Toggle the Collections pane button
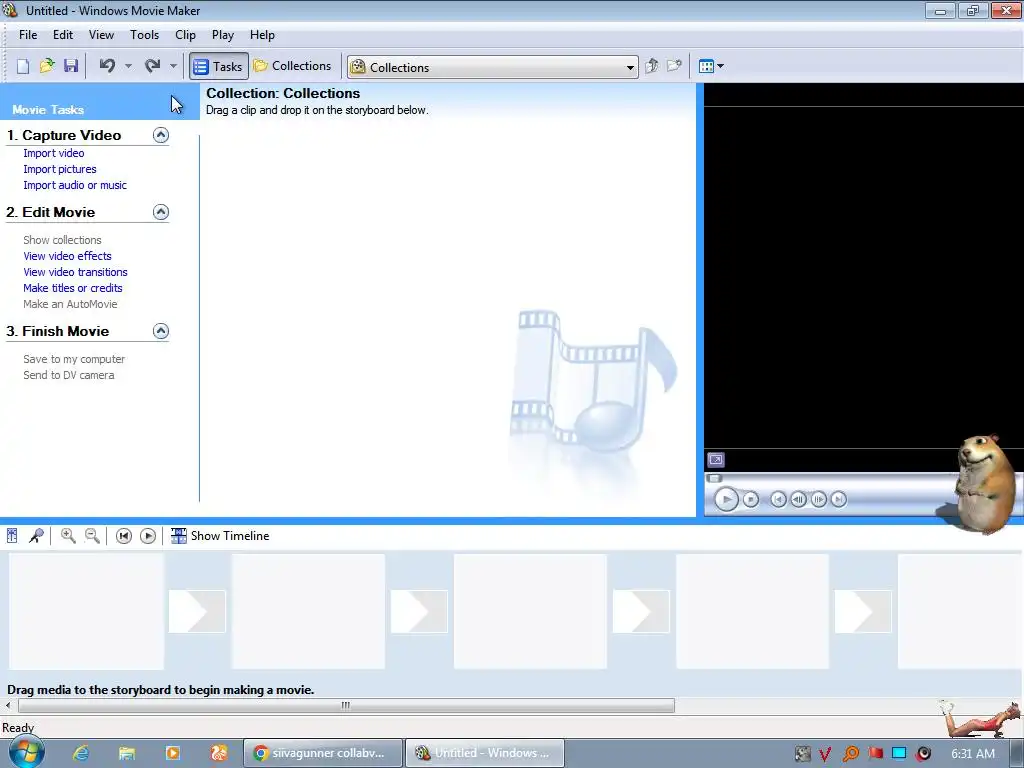 pyautogui.click(x=293, y=66)
